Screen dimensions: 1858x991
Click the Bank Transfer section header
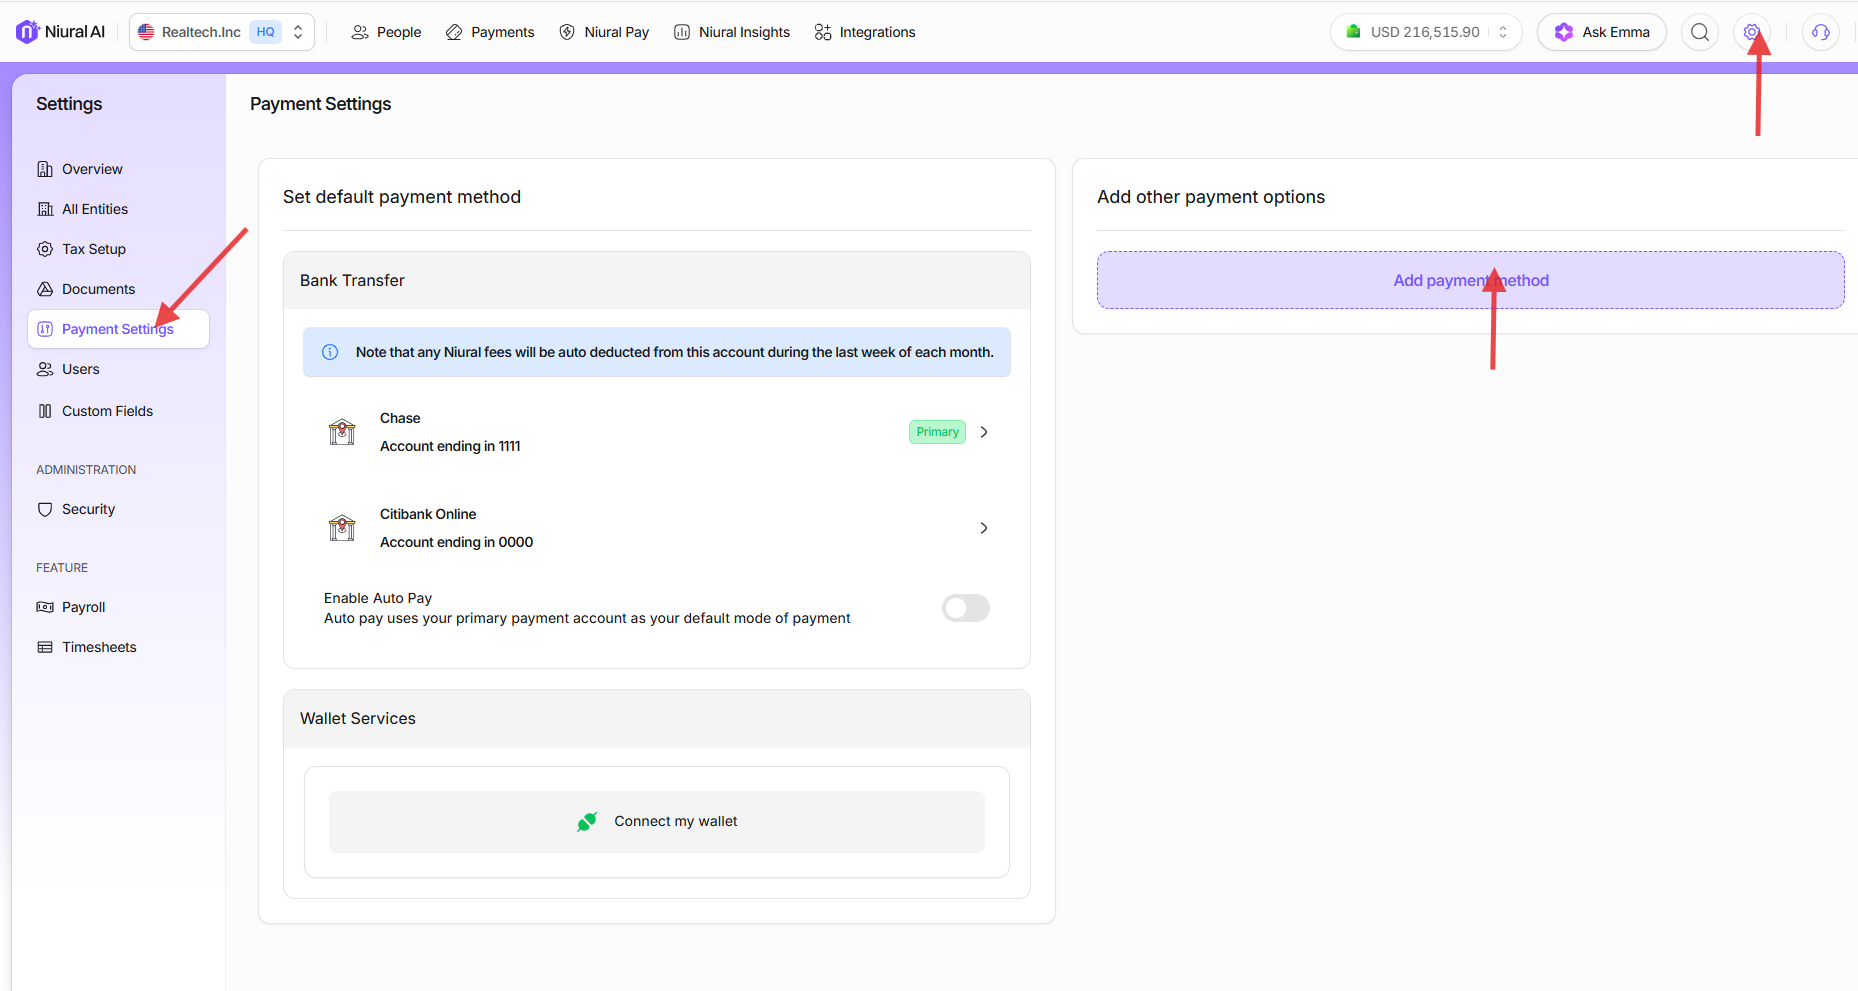coord(657,280)
